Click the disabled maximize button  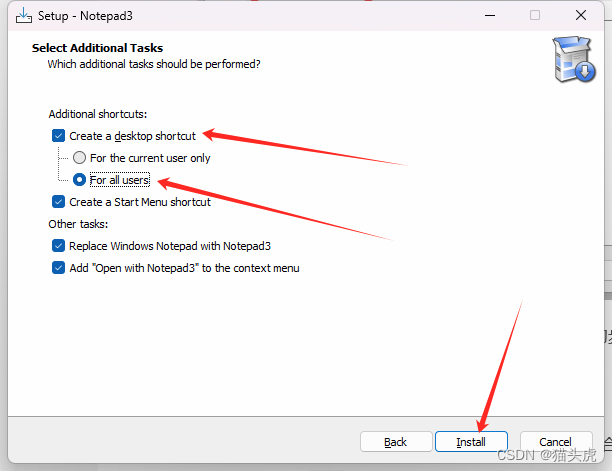tap(535, 16)
